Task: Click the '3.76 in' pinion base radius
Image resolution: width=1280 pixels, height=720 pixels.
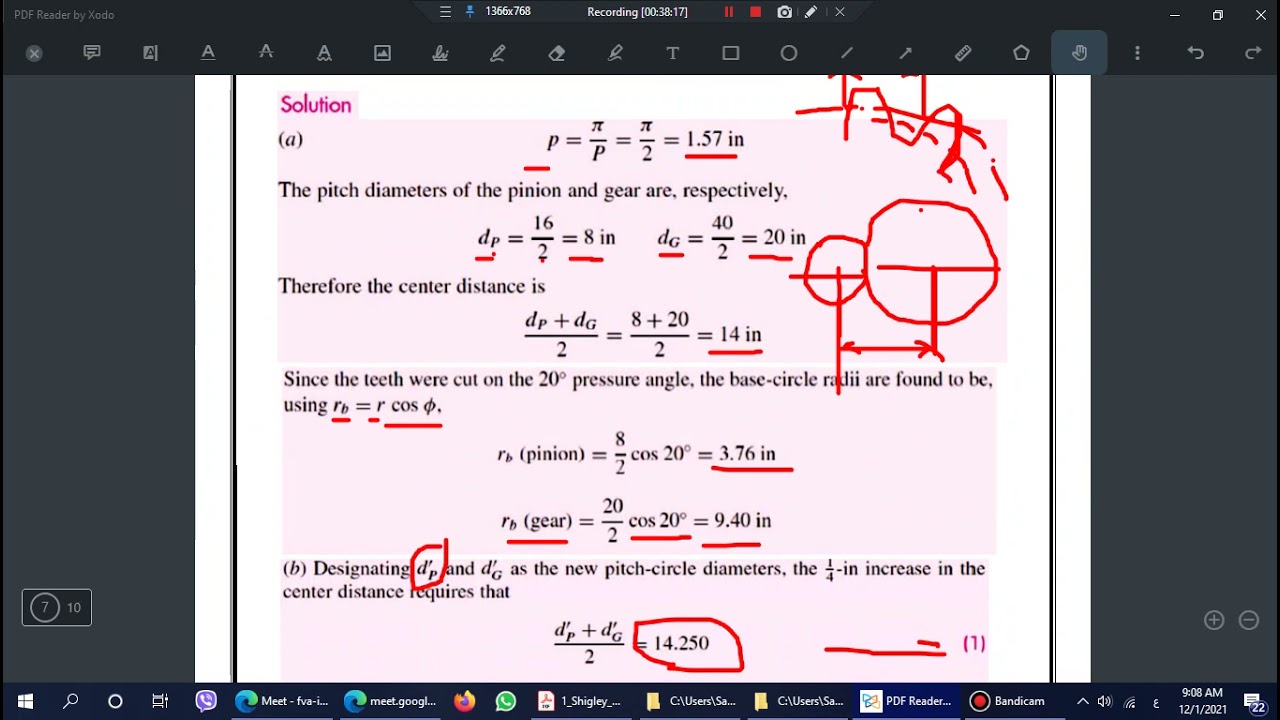Action: [747, 454]
